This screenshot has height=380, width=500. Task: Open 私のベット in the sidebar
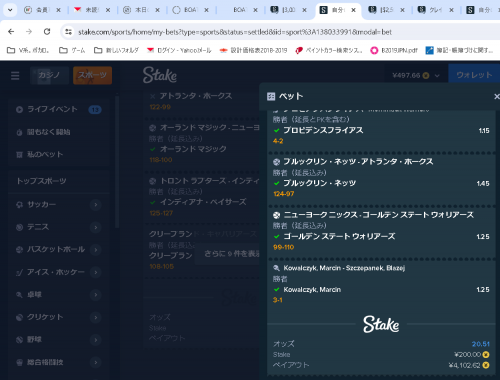click(x=45, y=154)
